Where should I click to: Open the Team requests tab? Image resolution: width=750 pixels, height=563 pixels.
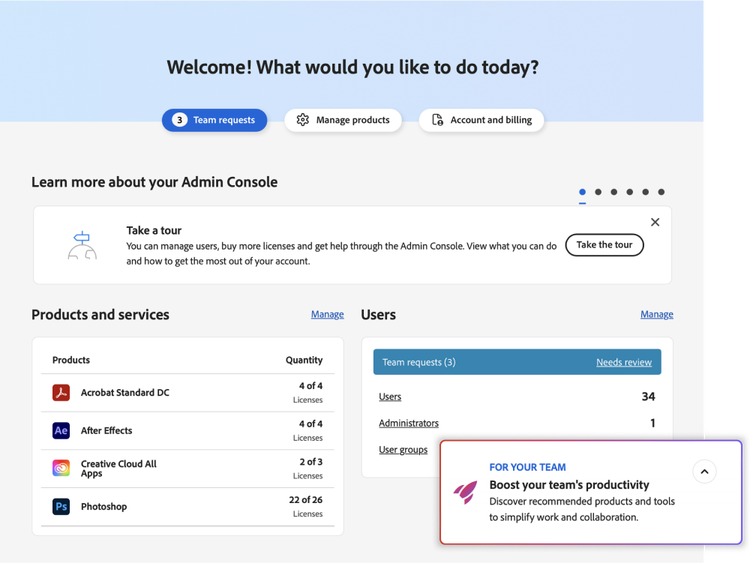click(x=214, y=120)
